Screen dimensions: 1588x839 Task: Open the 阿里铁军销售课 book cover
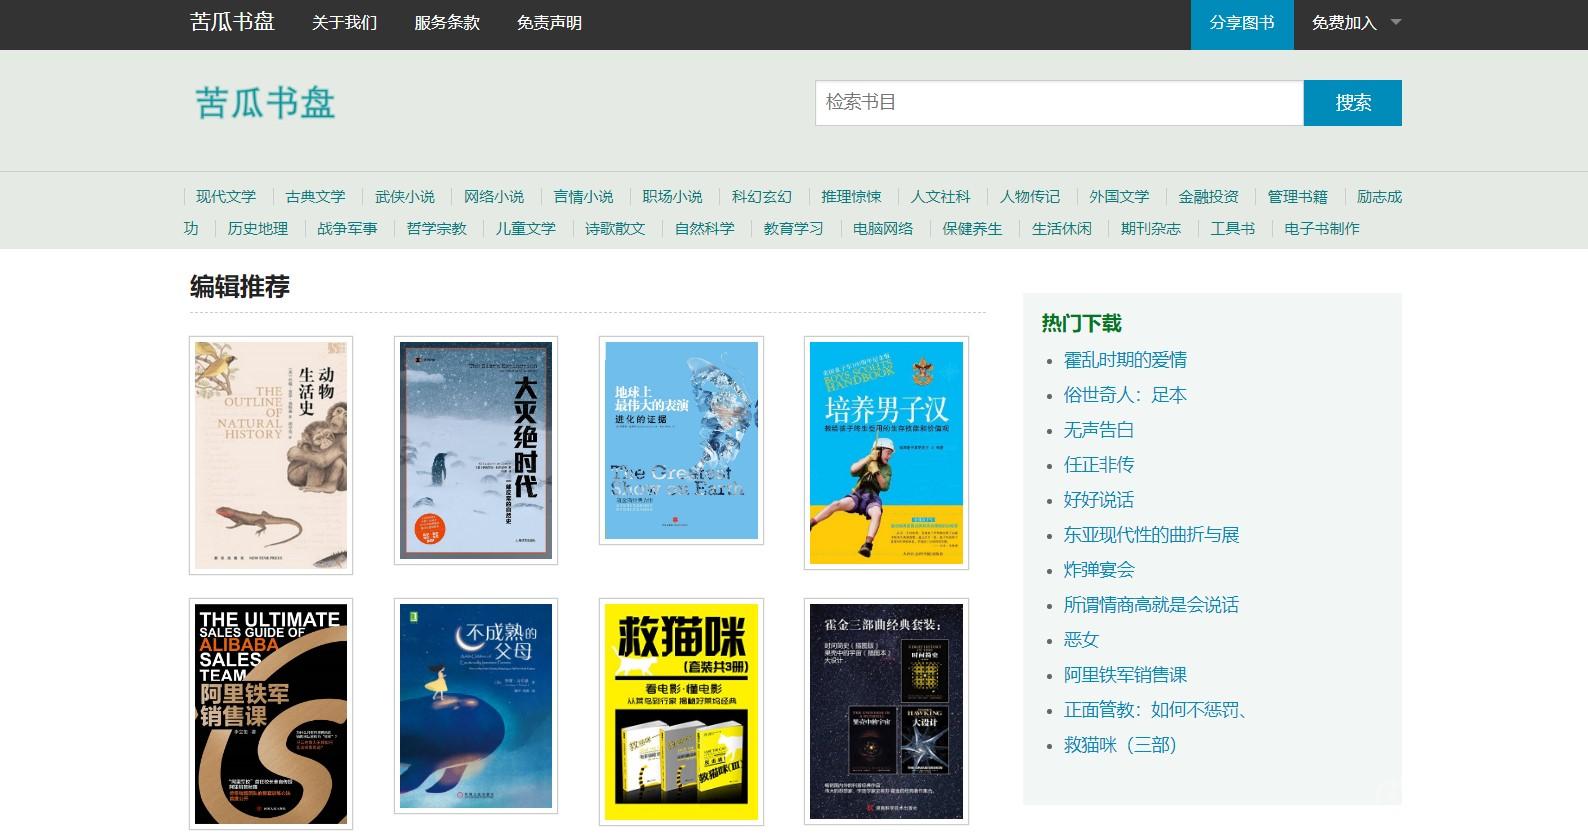(271, 714)
